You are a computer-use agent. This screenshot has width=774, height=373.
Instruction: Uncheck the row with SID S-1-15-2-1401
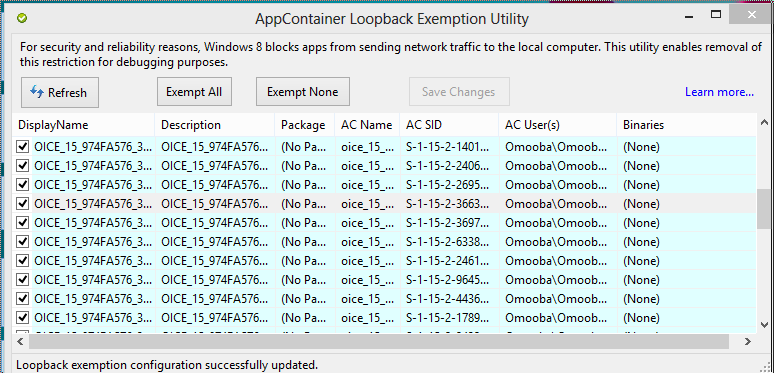tap(22, 147)
